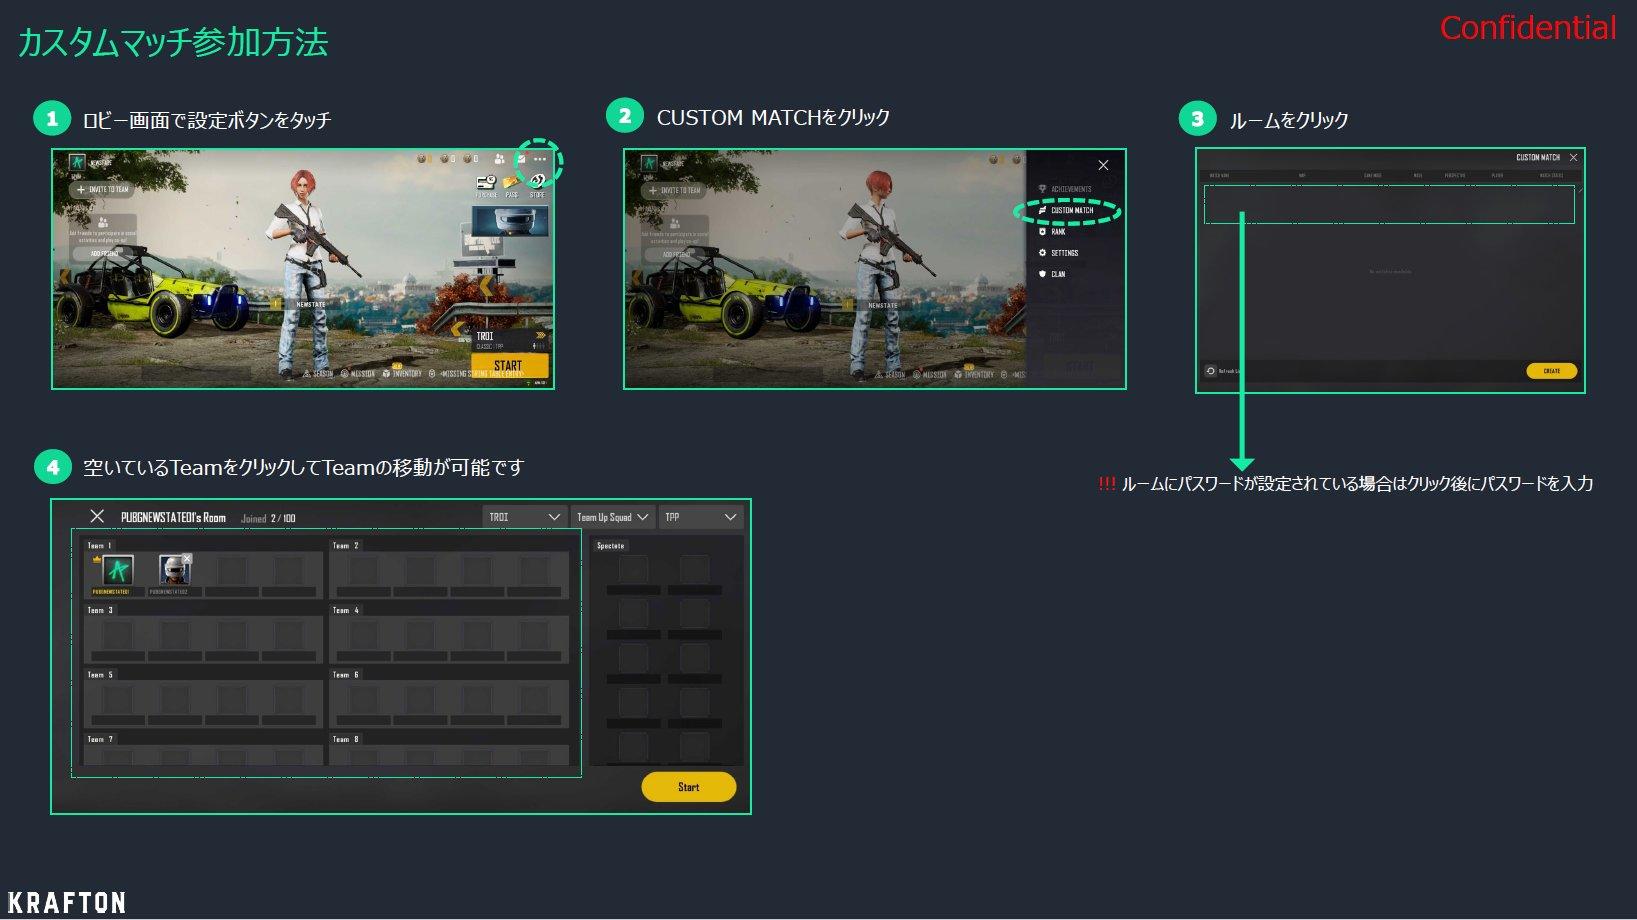The image size is (1637, 920).
Task: Expand the TROI map dropdown in room
Action: coord(524,517)
